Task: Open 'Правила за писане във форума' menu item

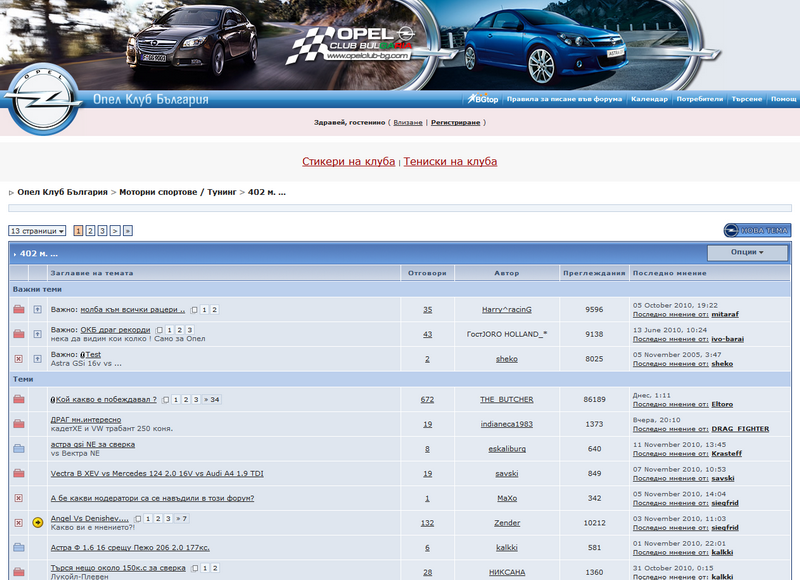Action: [x=564, y=99]
